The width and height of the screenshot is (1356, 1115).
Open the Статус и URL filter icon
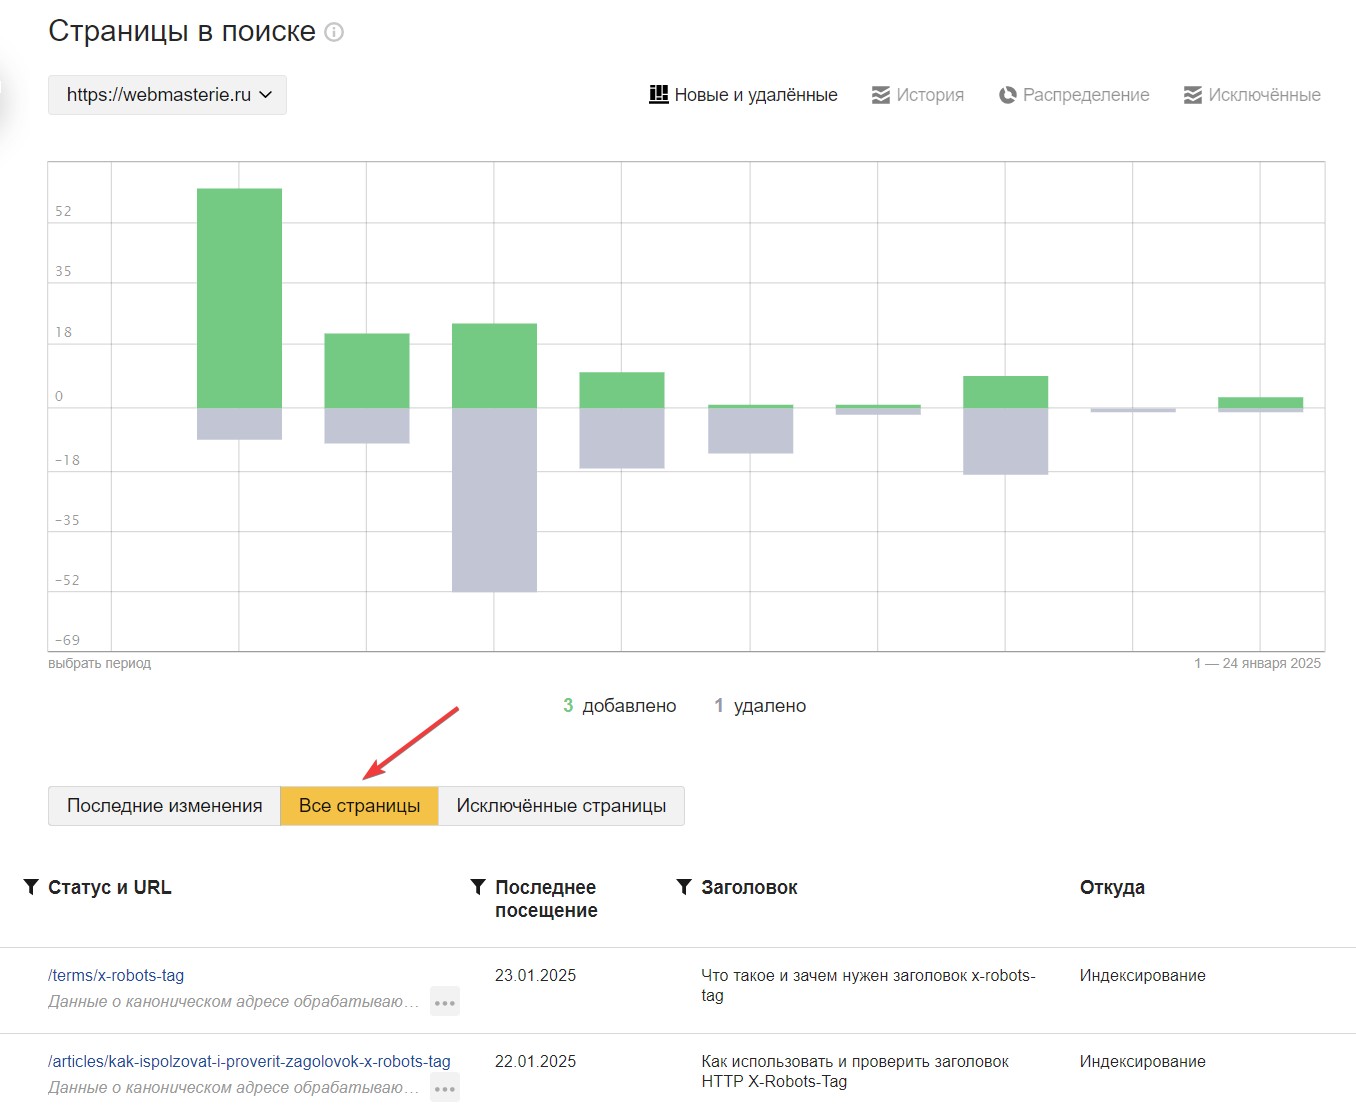[31, 887]
